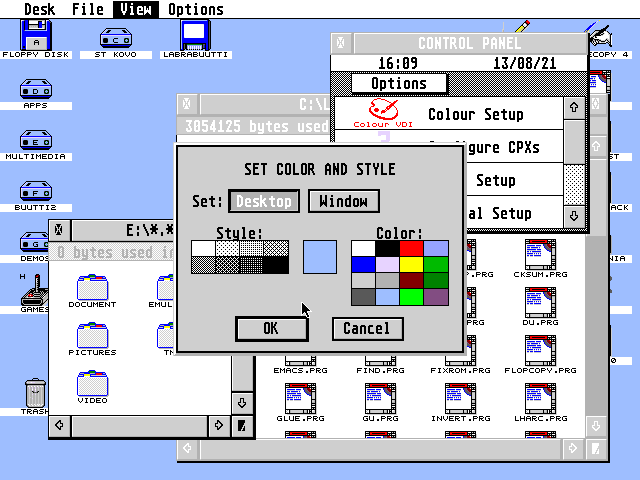Click left arrow in C: window scrollbar

(188, 449)
